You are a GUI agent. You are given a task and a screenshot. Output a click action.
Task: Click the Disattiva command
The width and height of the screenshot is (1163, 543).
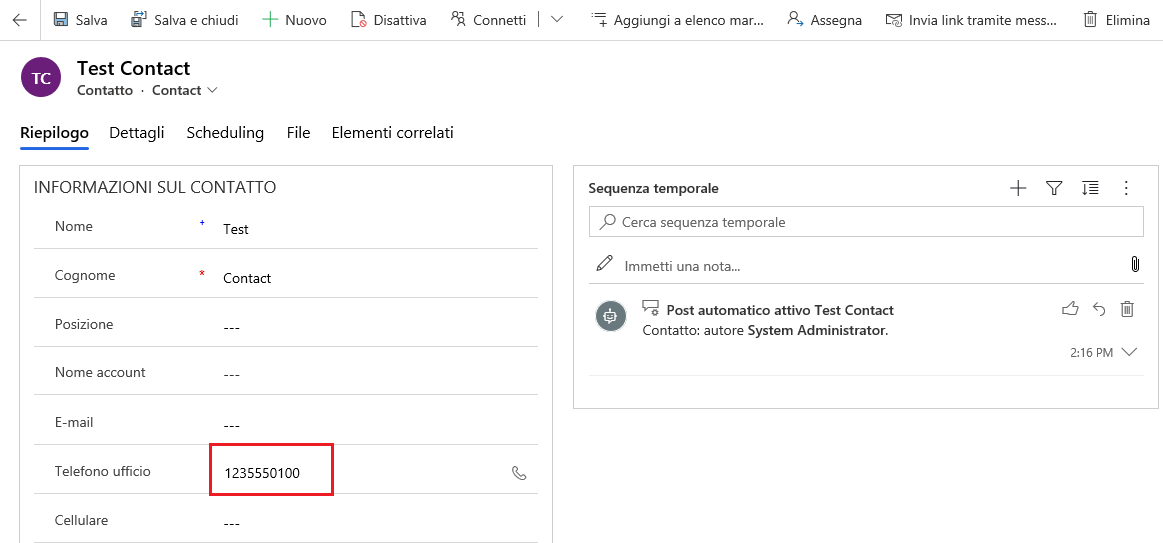tap(389, 20)
